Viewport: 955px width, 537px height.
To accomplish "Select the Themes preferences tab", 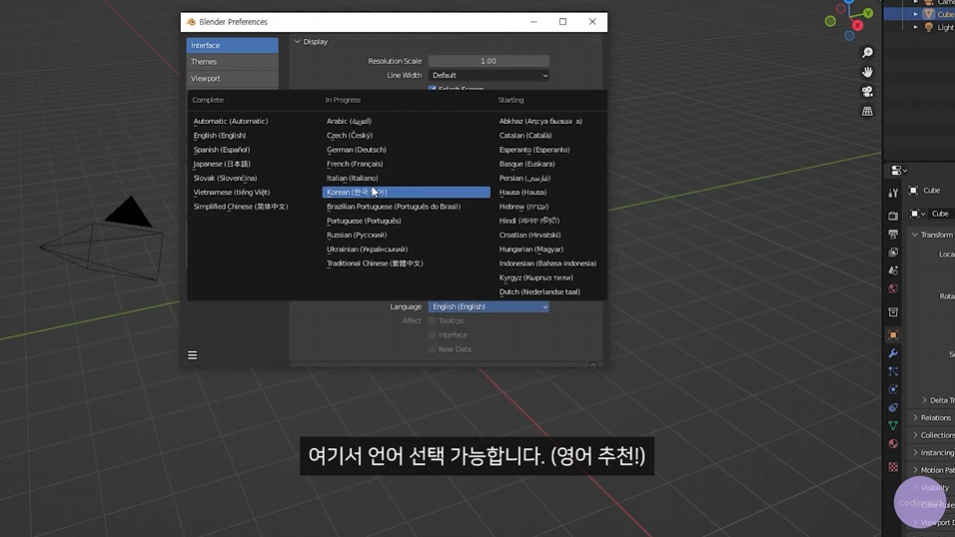I will pyautogui.click(x=232, y=62).
